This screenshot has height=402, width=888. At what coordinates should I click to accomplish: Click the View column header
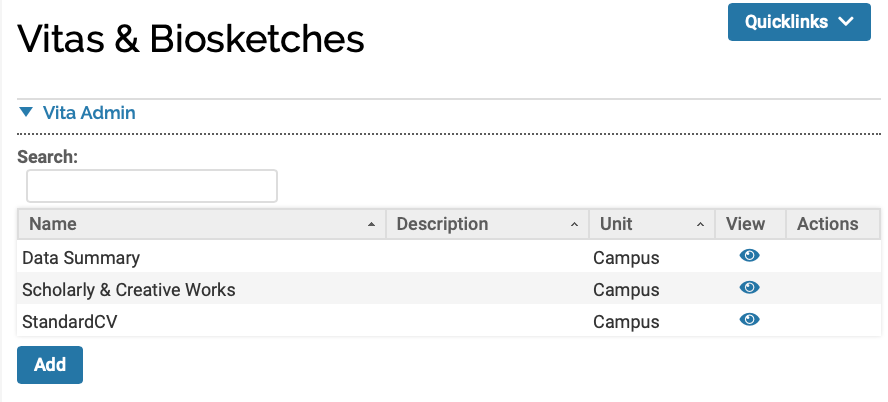pyautogui.click(x=745, y=224)
